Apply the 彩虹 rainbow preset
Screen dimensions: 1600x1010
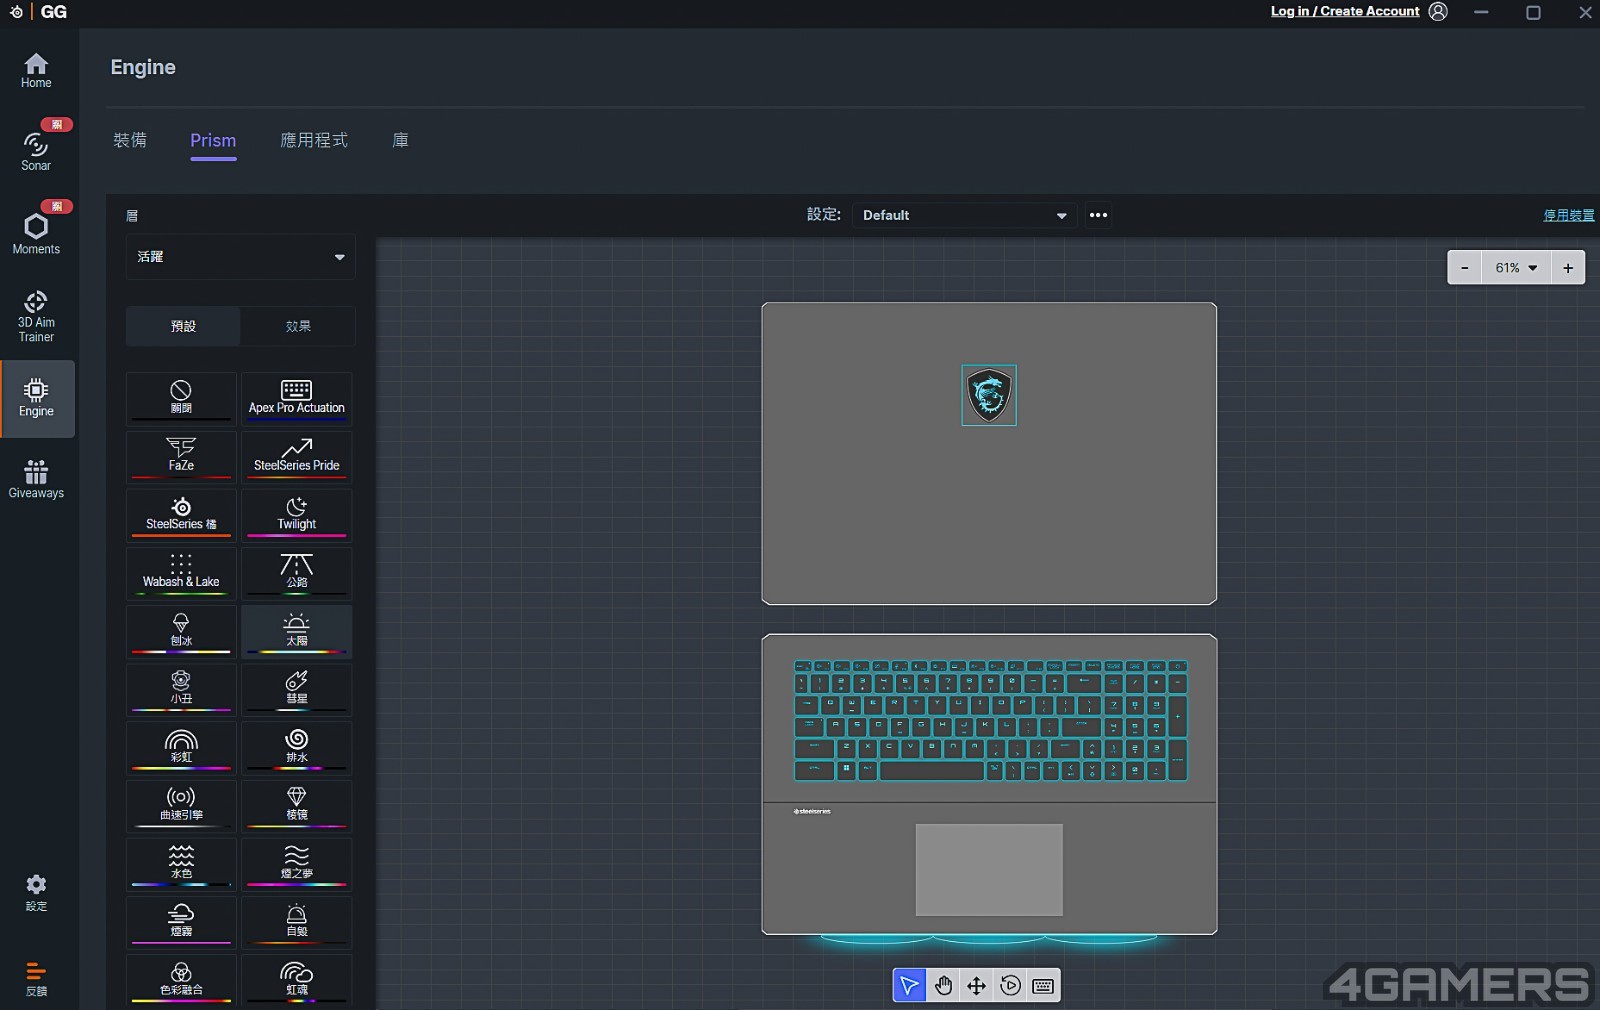(181, 747)
